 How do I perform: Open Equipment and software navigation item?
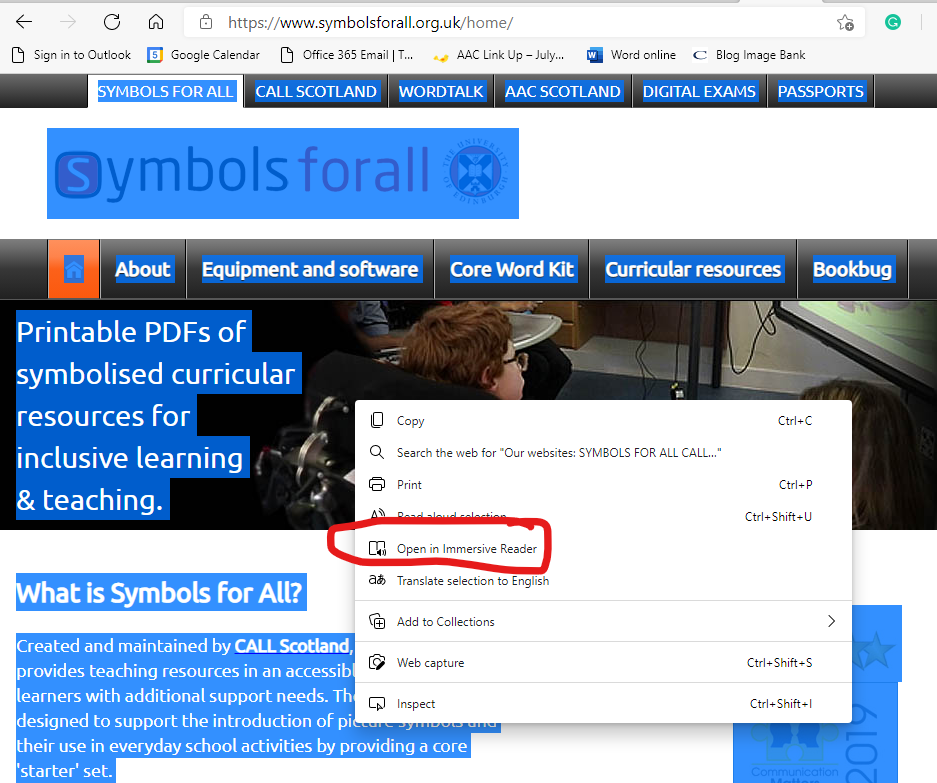[x=310, y=269]
